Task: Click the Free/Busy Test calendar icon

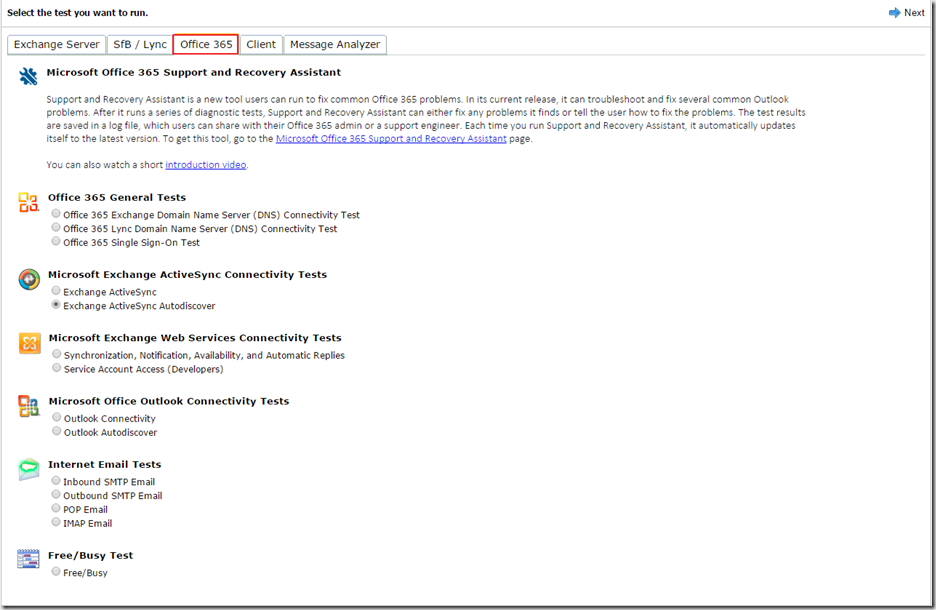Action: (x=29, y=559)
